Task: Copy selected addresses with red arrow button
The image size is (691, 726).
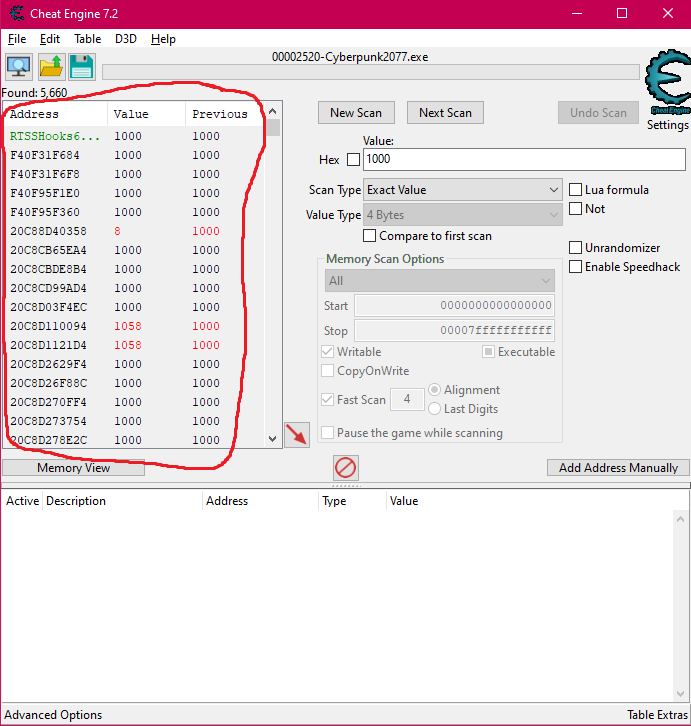Action: pos(297,435)
